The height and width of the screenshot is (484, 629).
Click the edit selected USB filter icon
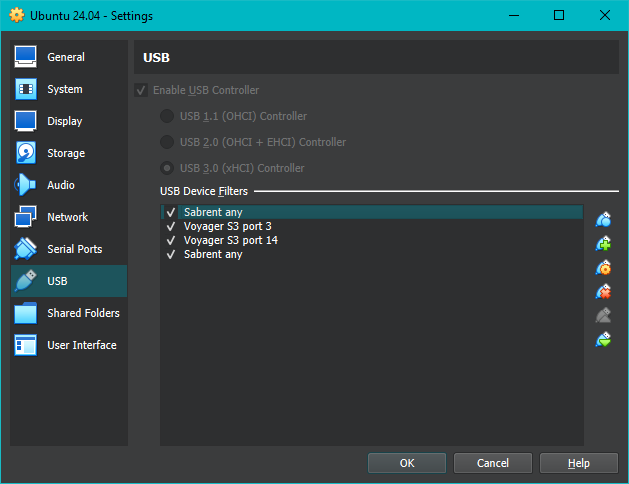coord(603,268)
